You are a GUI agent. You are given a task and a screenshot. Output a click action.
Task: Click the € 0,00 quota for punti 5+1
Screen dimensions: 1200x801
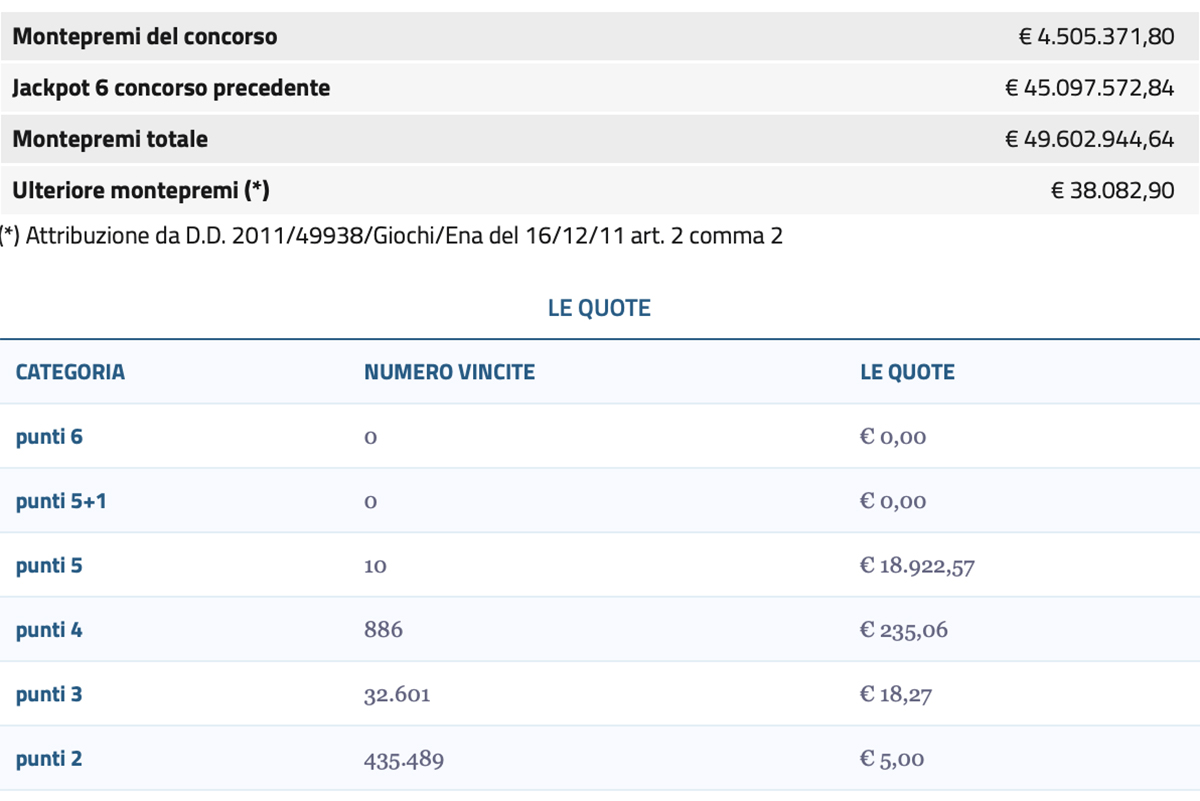click(x=893, y=501)
